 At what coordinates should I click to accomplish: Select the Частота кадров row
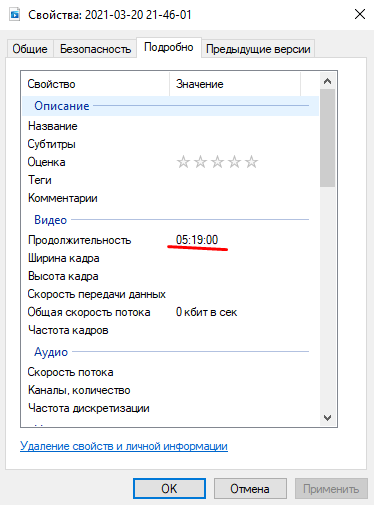170,330
